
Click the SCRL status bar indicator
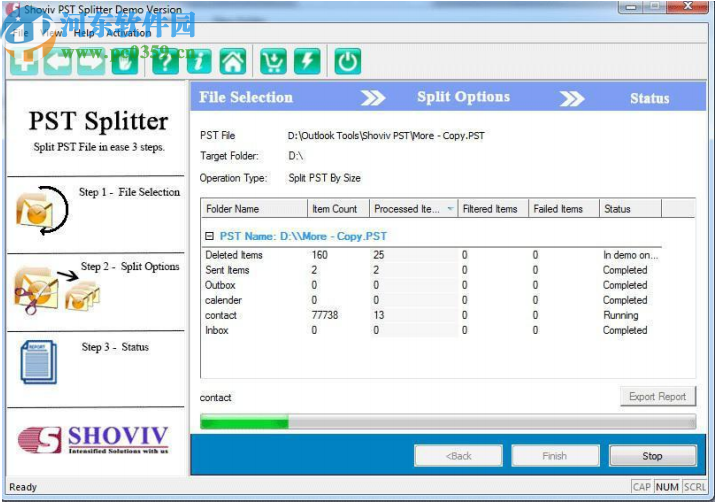(x=695, y=487)
